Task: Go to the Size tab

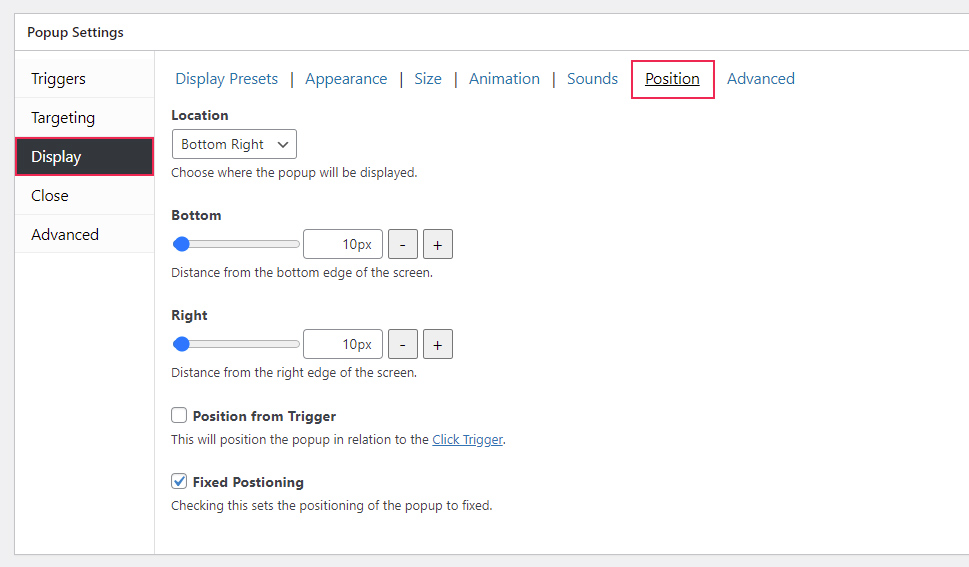Action: tap(428, 79)
